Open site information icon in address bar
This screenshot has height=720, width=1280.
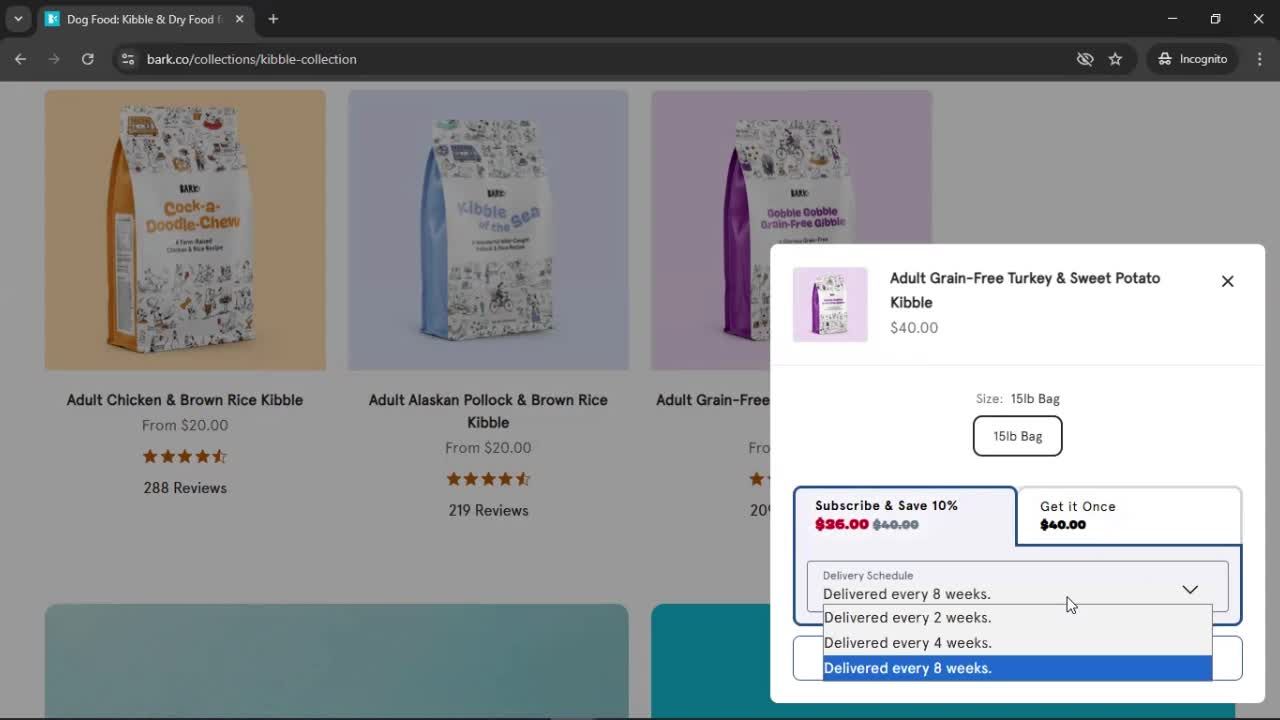pos(127,59)
